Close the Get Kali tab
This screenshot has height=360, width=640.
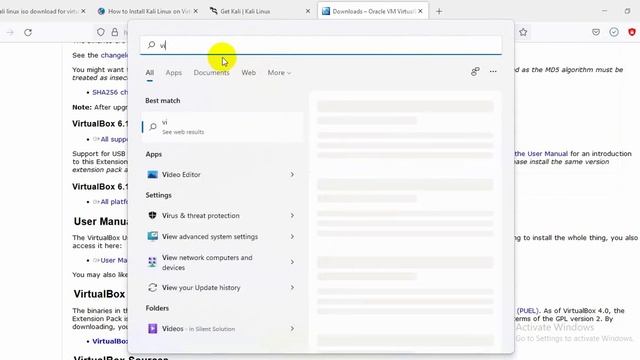pos(308,11)
